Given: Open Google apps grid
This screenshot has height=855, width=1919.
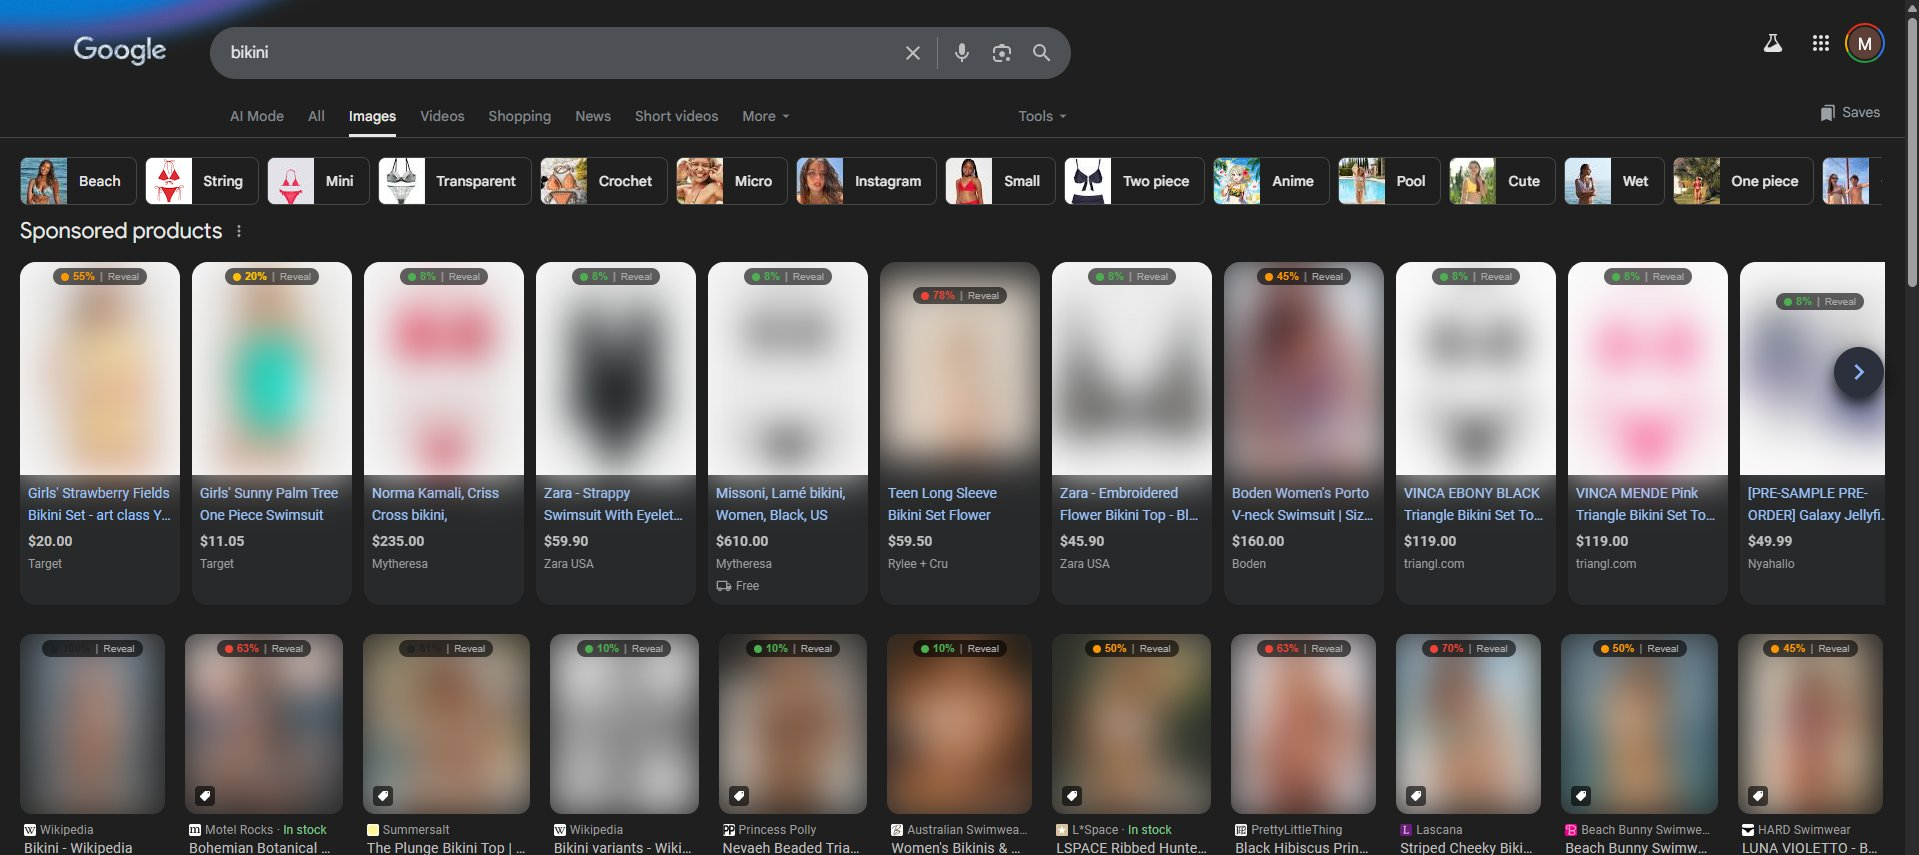Looking at the screenshot, I should coord(1820,44).
